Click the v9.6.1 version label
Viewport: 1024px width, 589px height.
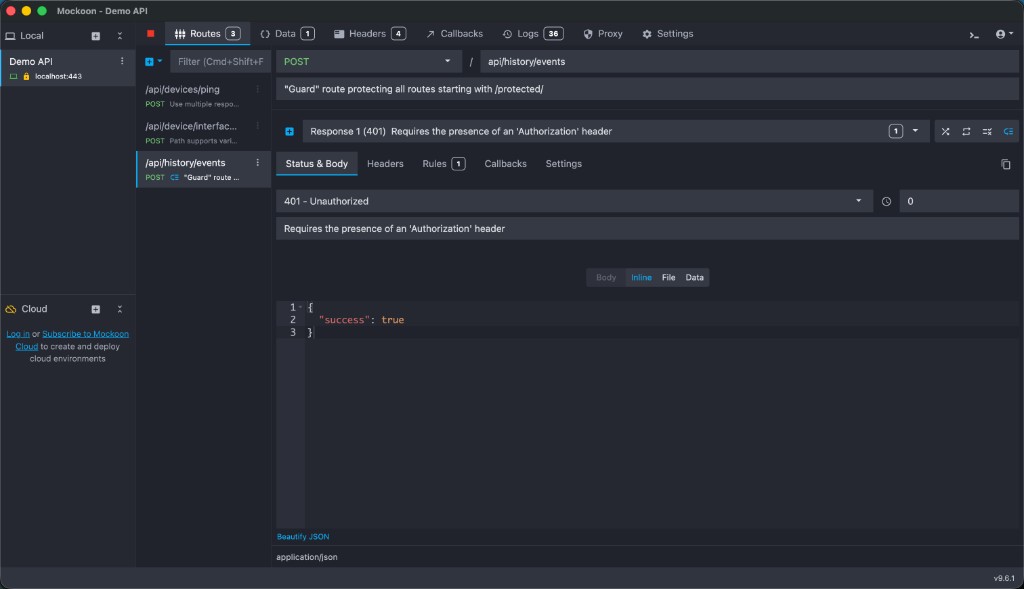[x=1004, y=578]
